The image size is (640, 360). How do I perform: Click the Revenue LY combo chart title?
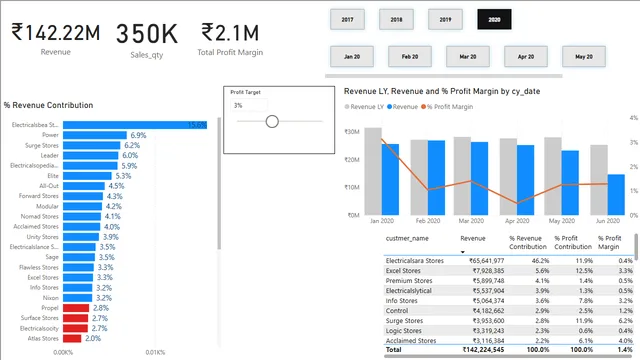coord(442,91)
